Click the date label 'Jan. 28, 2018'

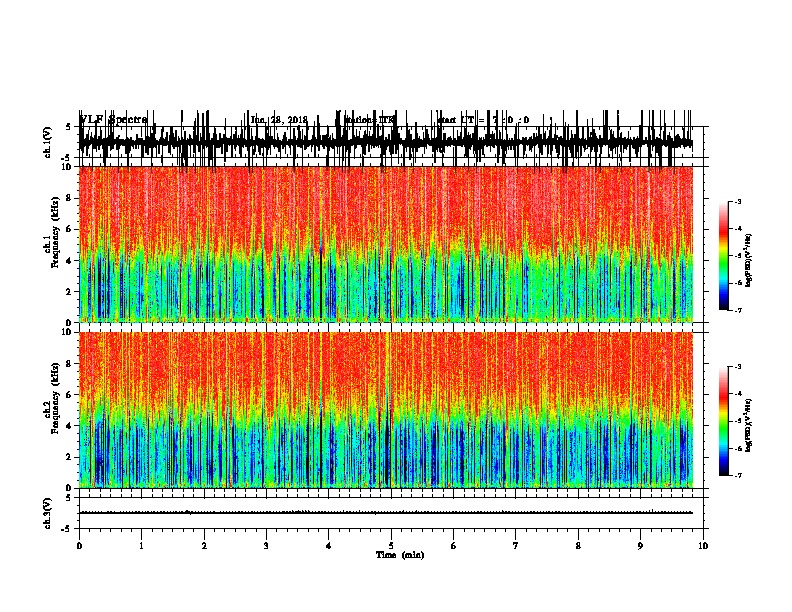[x=279, y=120]
